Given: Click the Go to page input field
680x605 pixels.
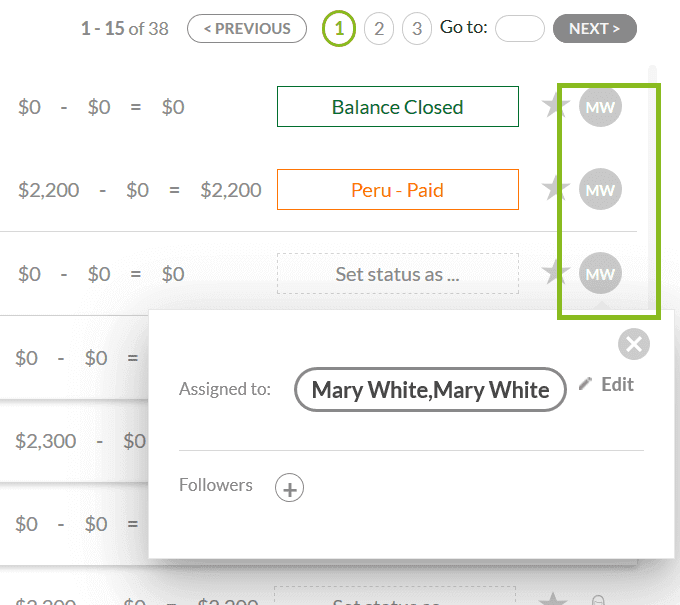Looking at the screenshot, I should (519, 29).
